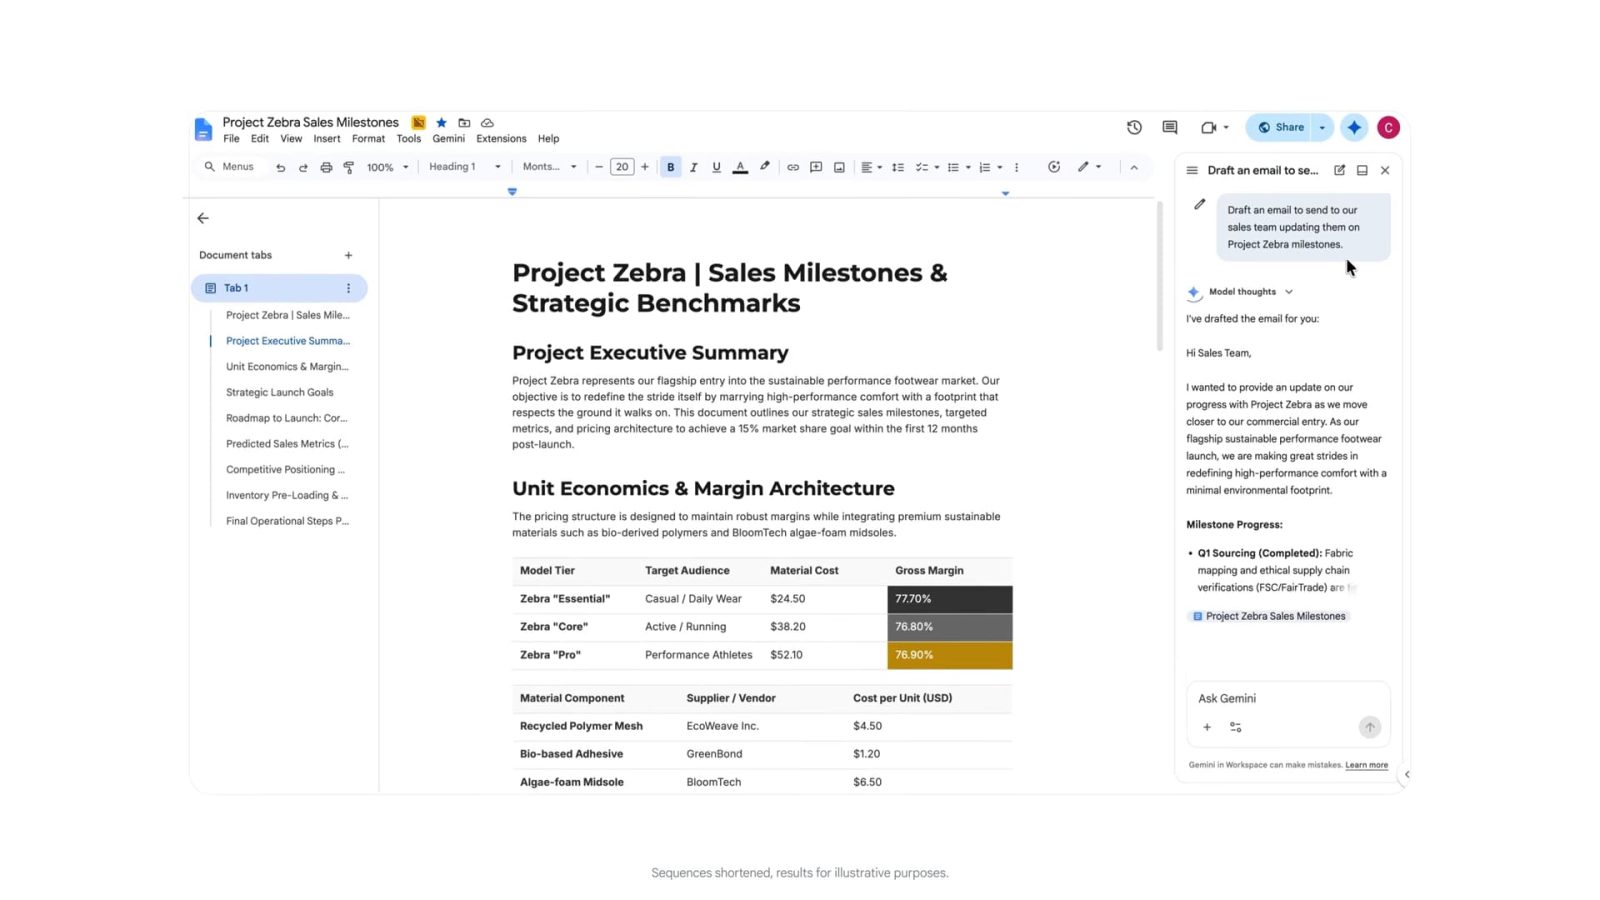Click the Share button
The height and width of the screenshot is (900, 1600).
click(1280, 127)
